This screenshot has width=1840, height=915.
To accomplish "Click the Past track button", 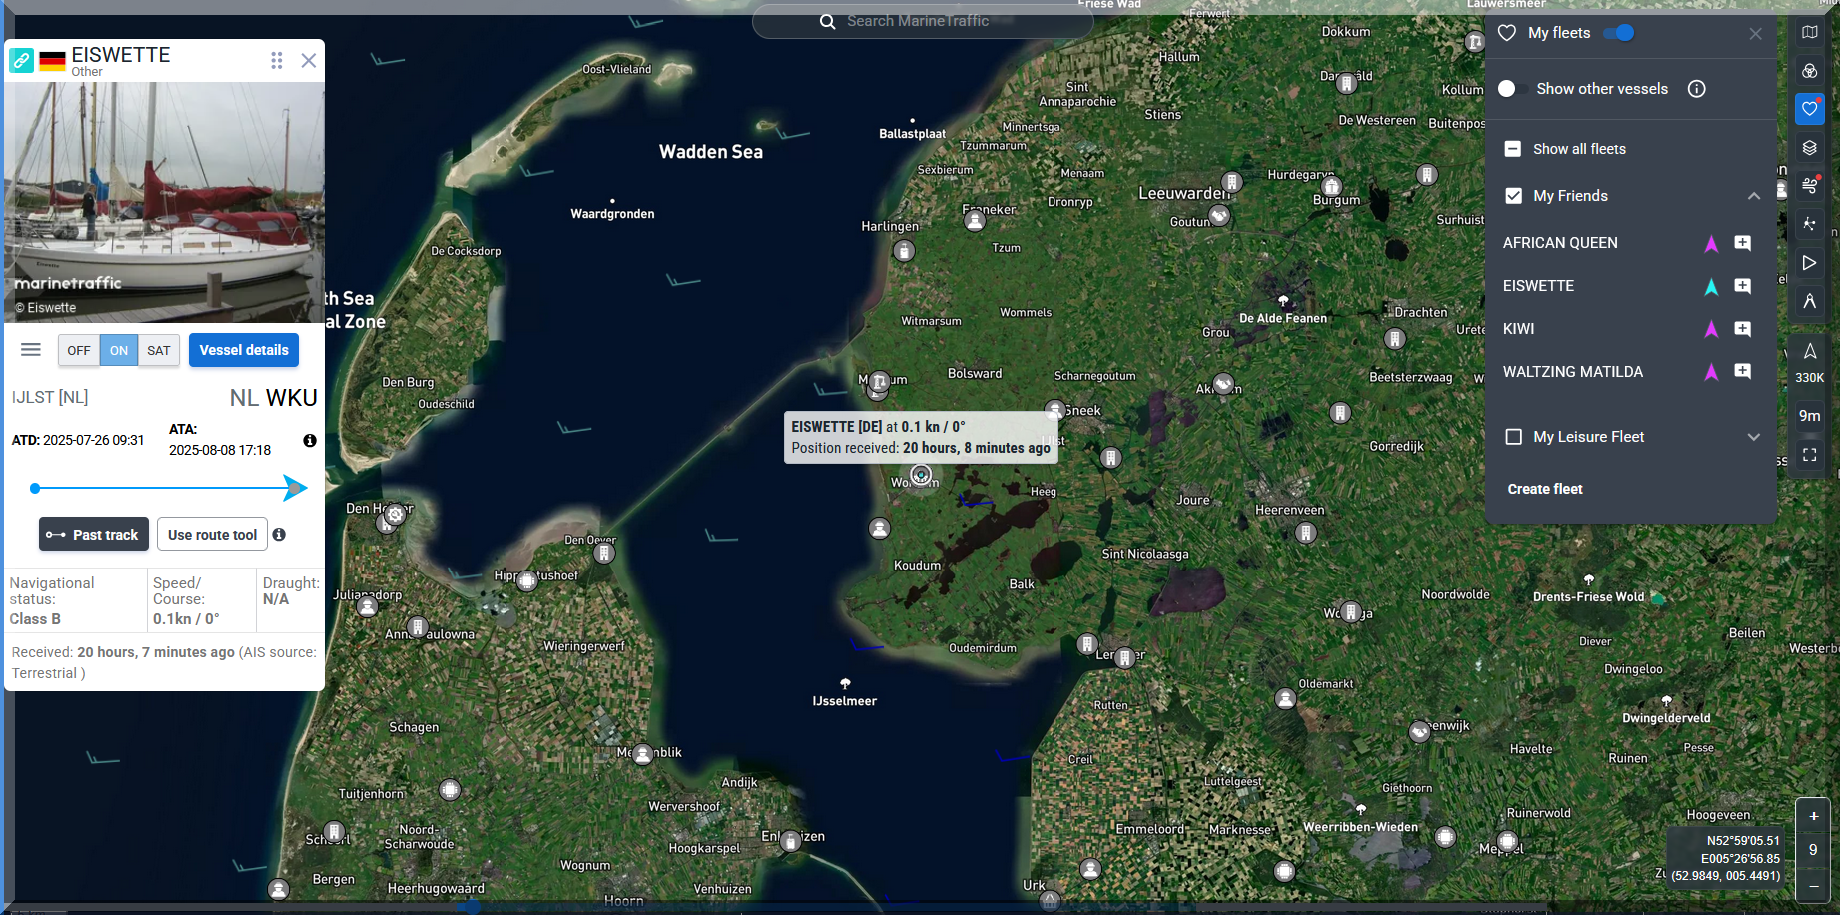I will [x=94, y=535].
